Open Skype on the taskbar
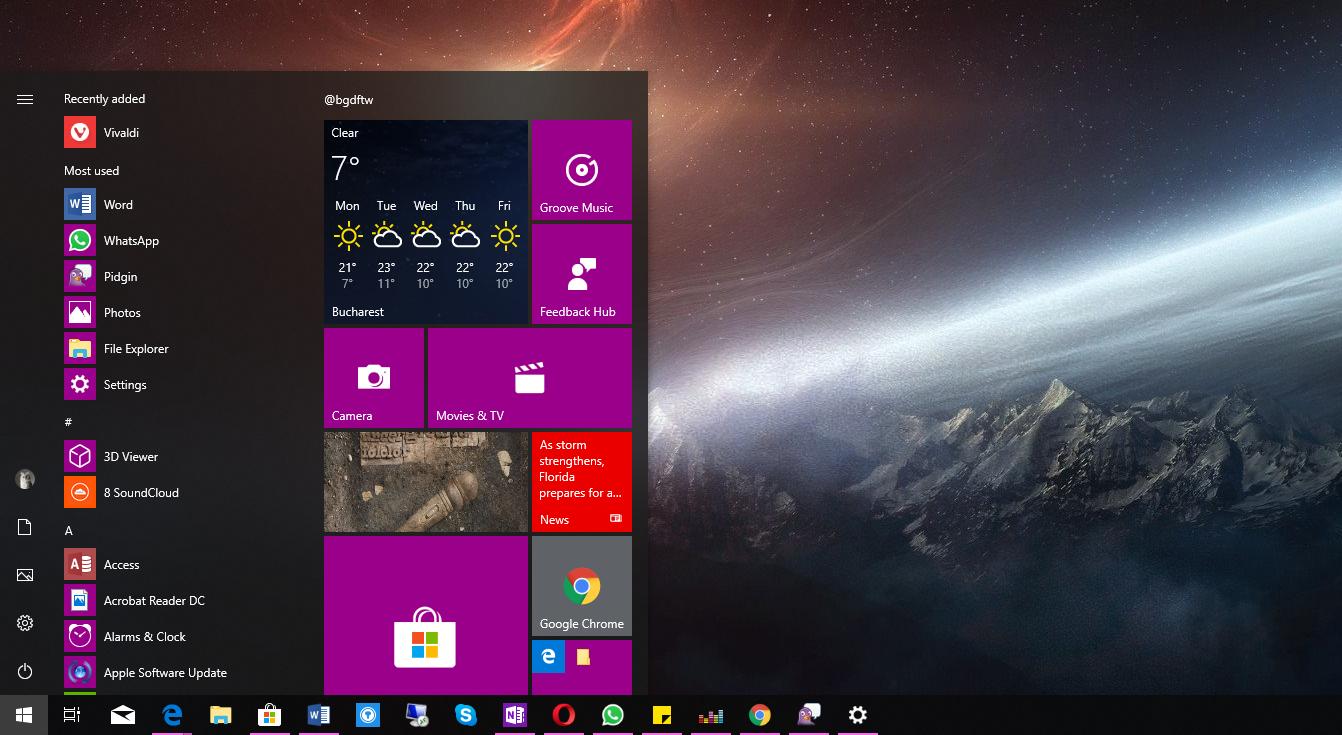Image resolution: width=1342 pixels, height=735 pixels. (x=466, y=715)
